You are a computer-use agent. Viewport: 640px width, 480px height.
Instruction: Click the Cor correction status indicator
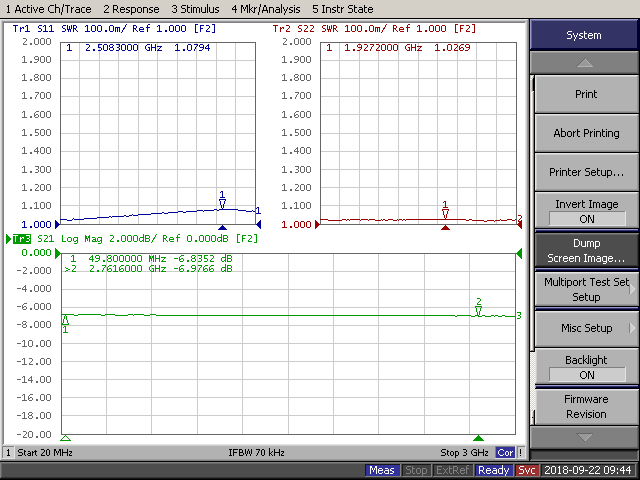click(x=505, y=453)
